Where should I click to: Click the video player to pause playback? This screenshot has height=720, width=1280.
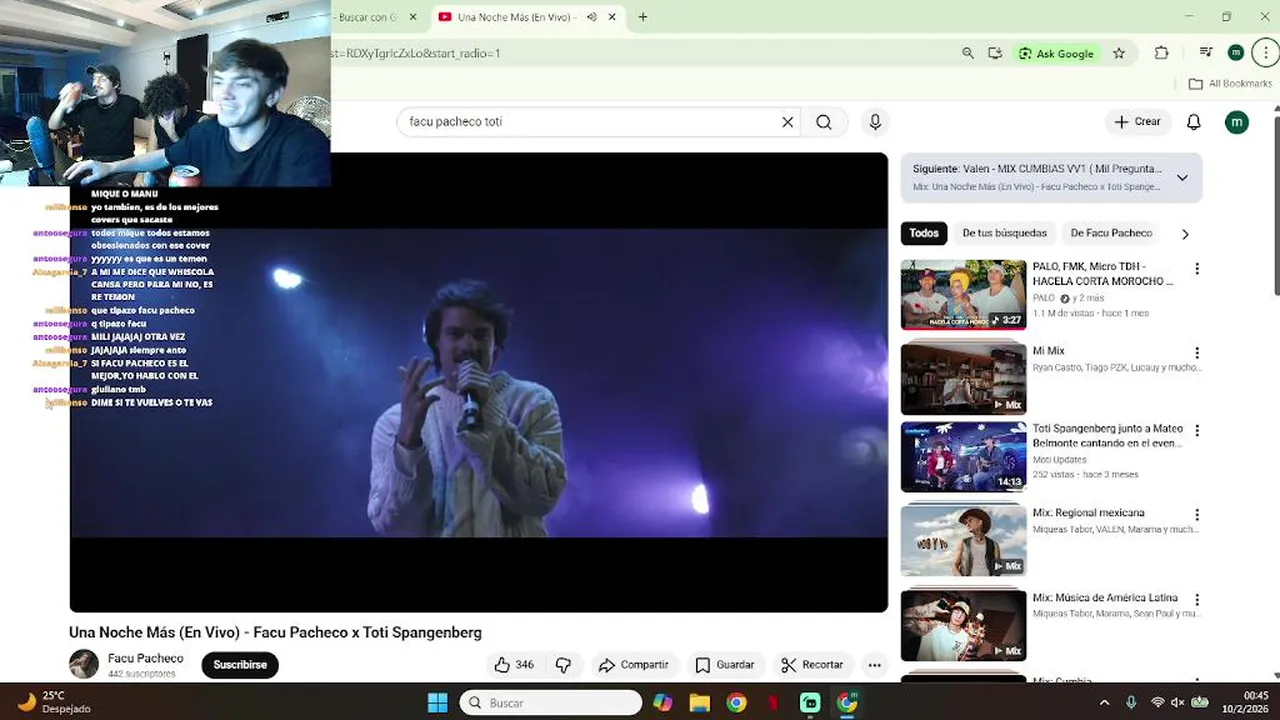coord(478,382)
